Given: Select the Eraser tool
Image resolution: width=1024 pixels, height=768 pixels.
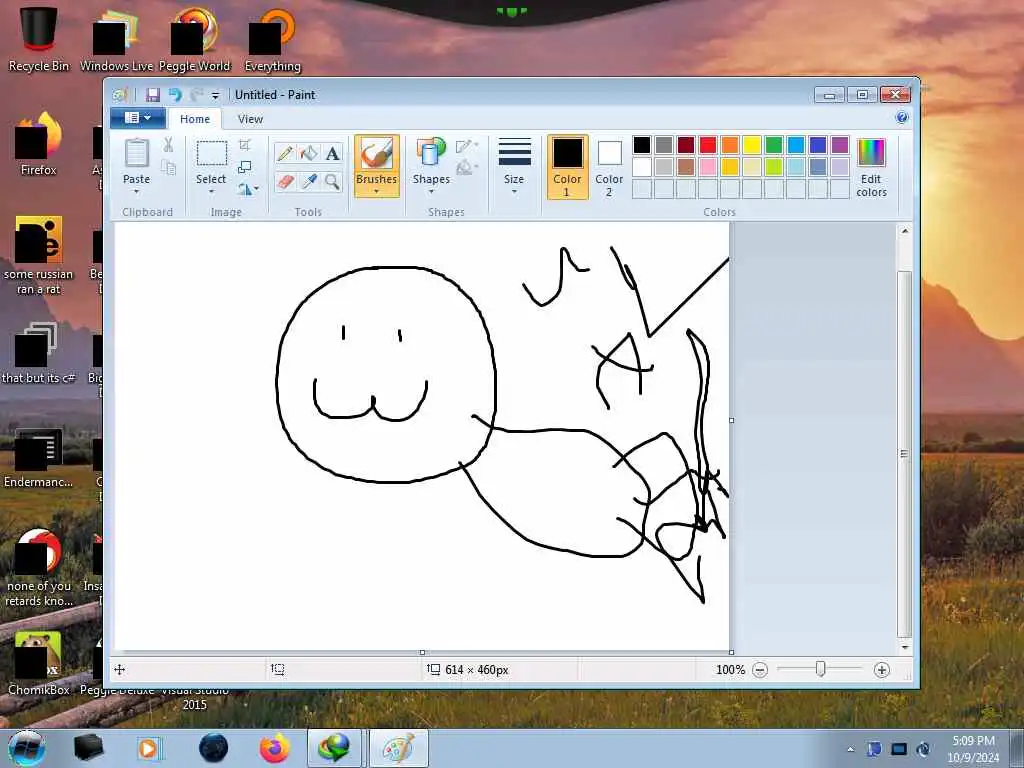Looking at the screenshot, I should (x=285, y=181).
